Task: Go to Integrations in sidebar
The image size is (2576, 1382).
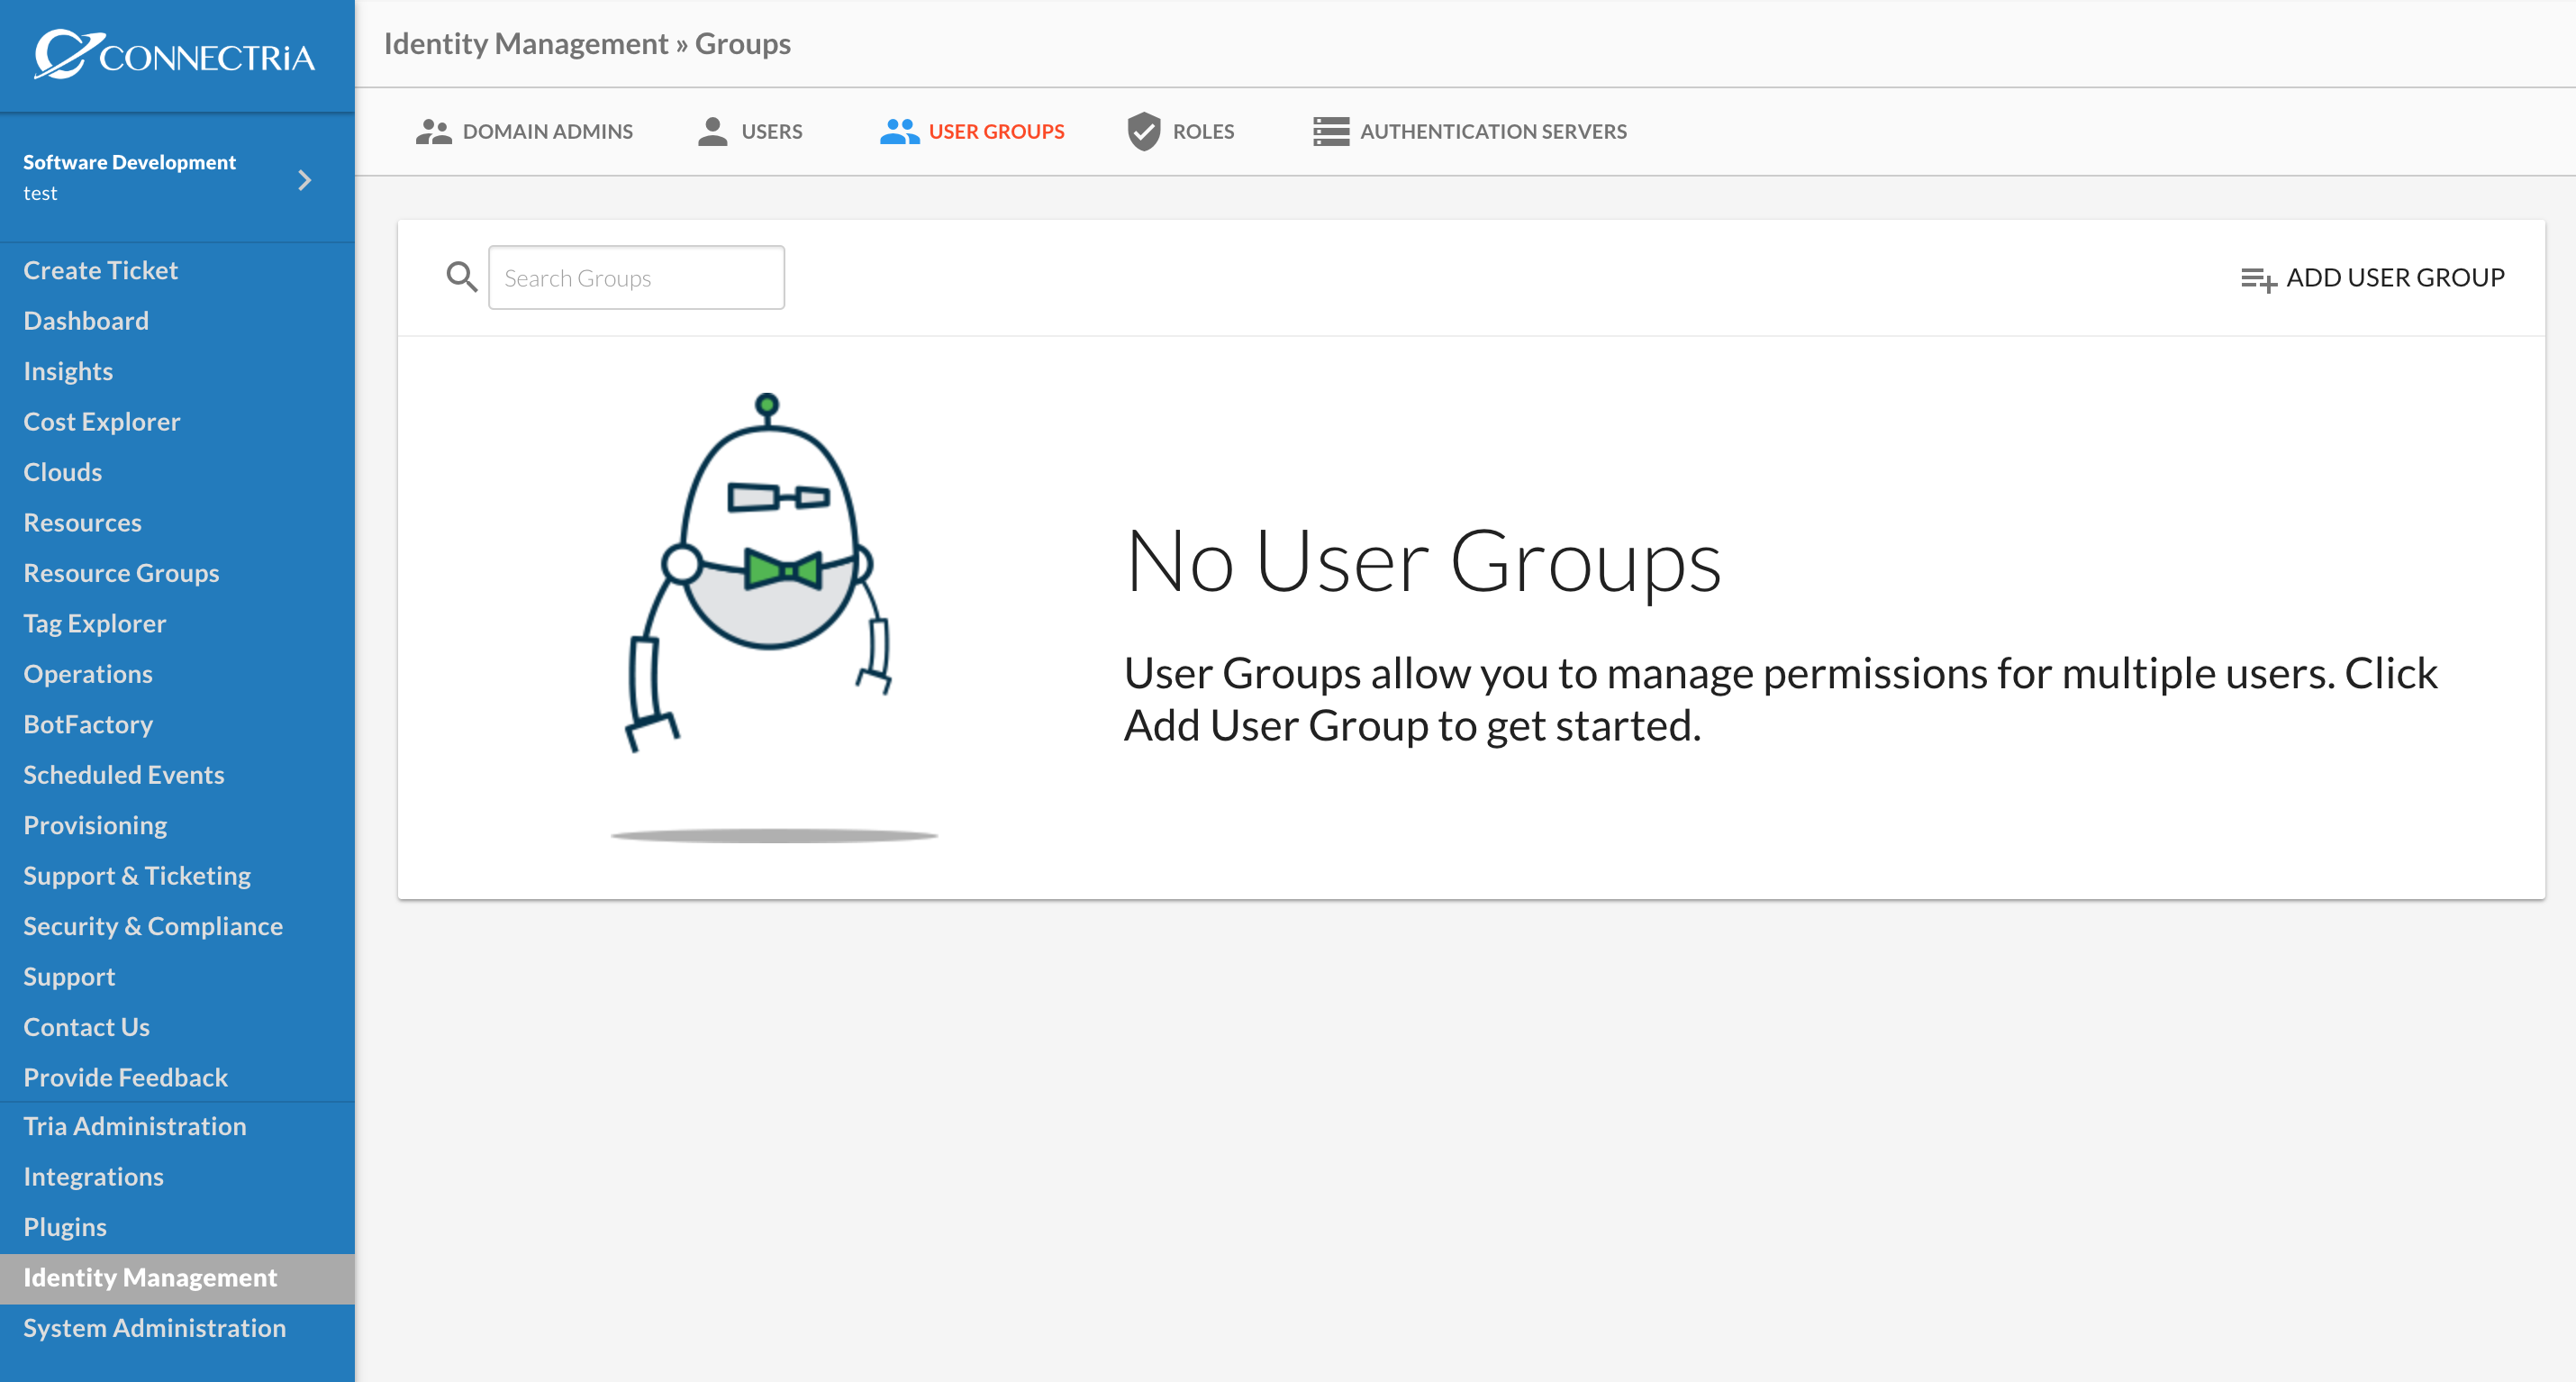Action: point(94,1177)
